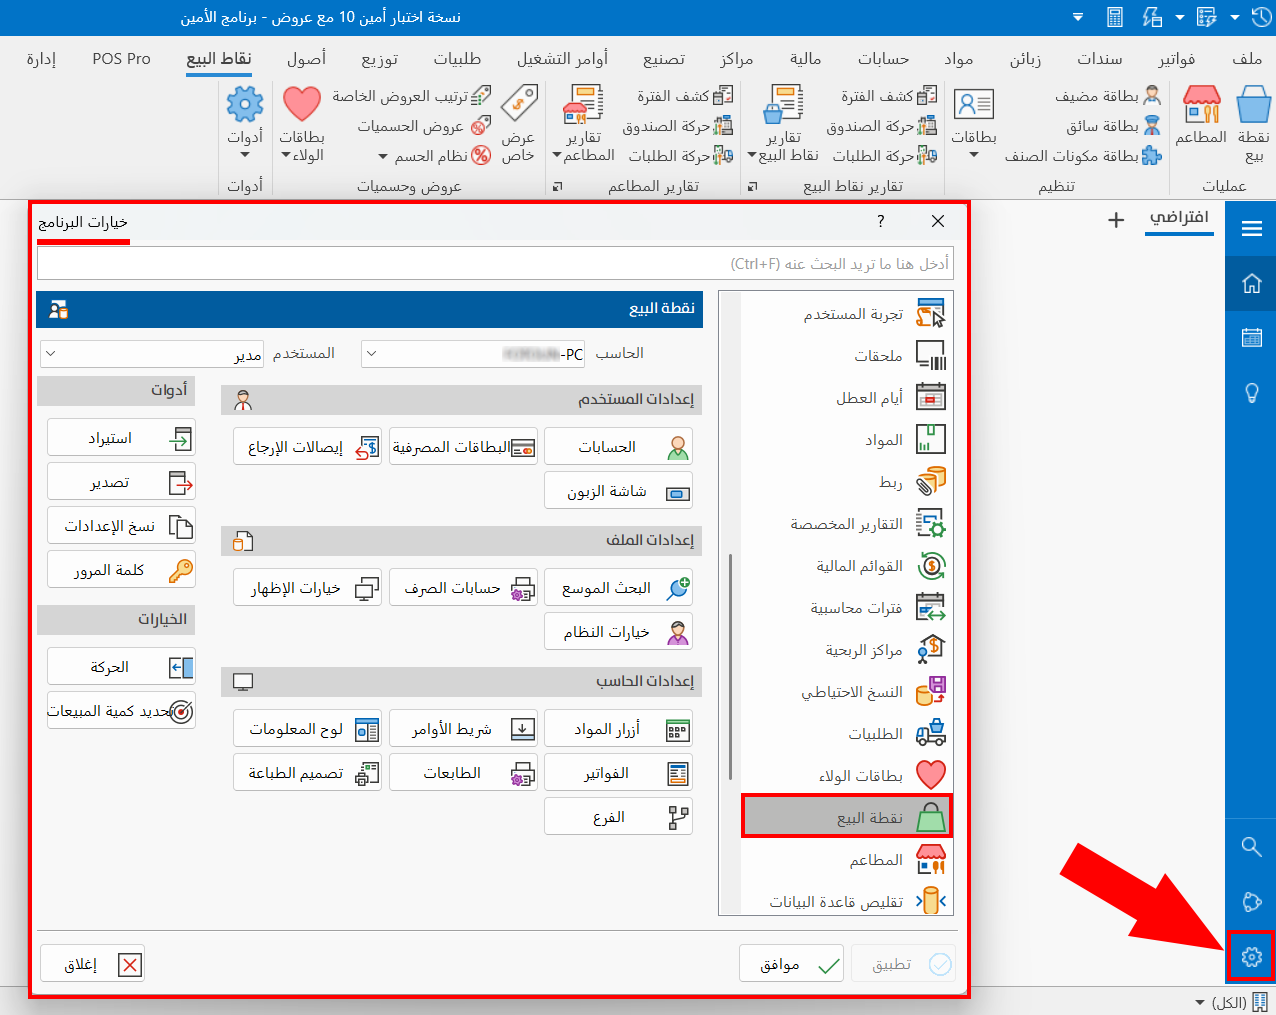Click the settings gear icon in sidebar
The width and height of the screenshot is (1276, 1015).
click(1251, 957)
